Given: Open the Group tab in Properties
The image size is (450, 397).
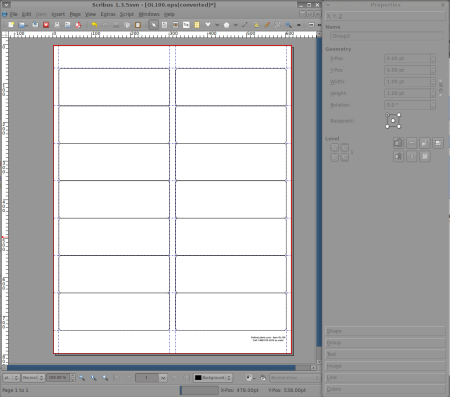Looking at the screenshot, I should pos(385,343).
